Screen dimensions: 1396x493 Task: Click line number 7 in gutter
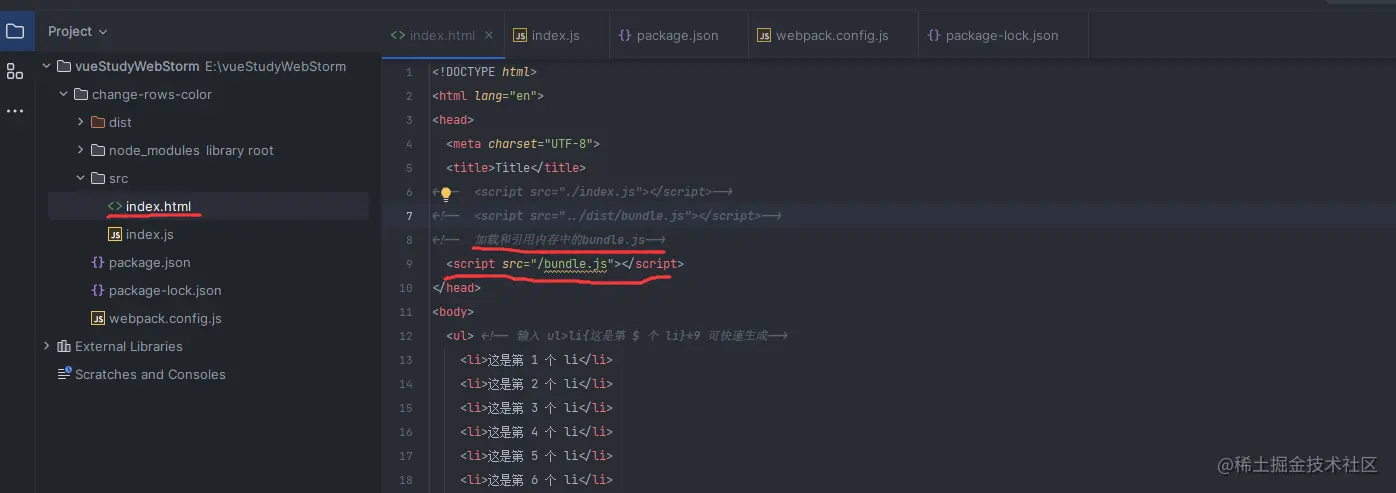(409, 216)
